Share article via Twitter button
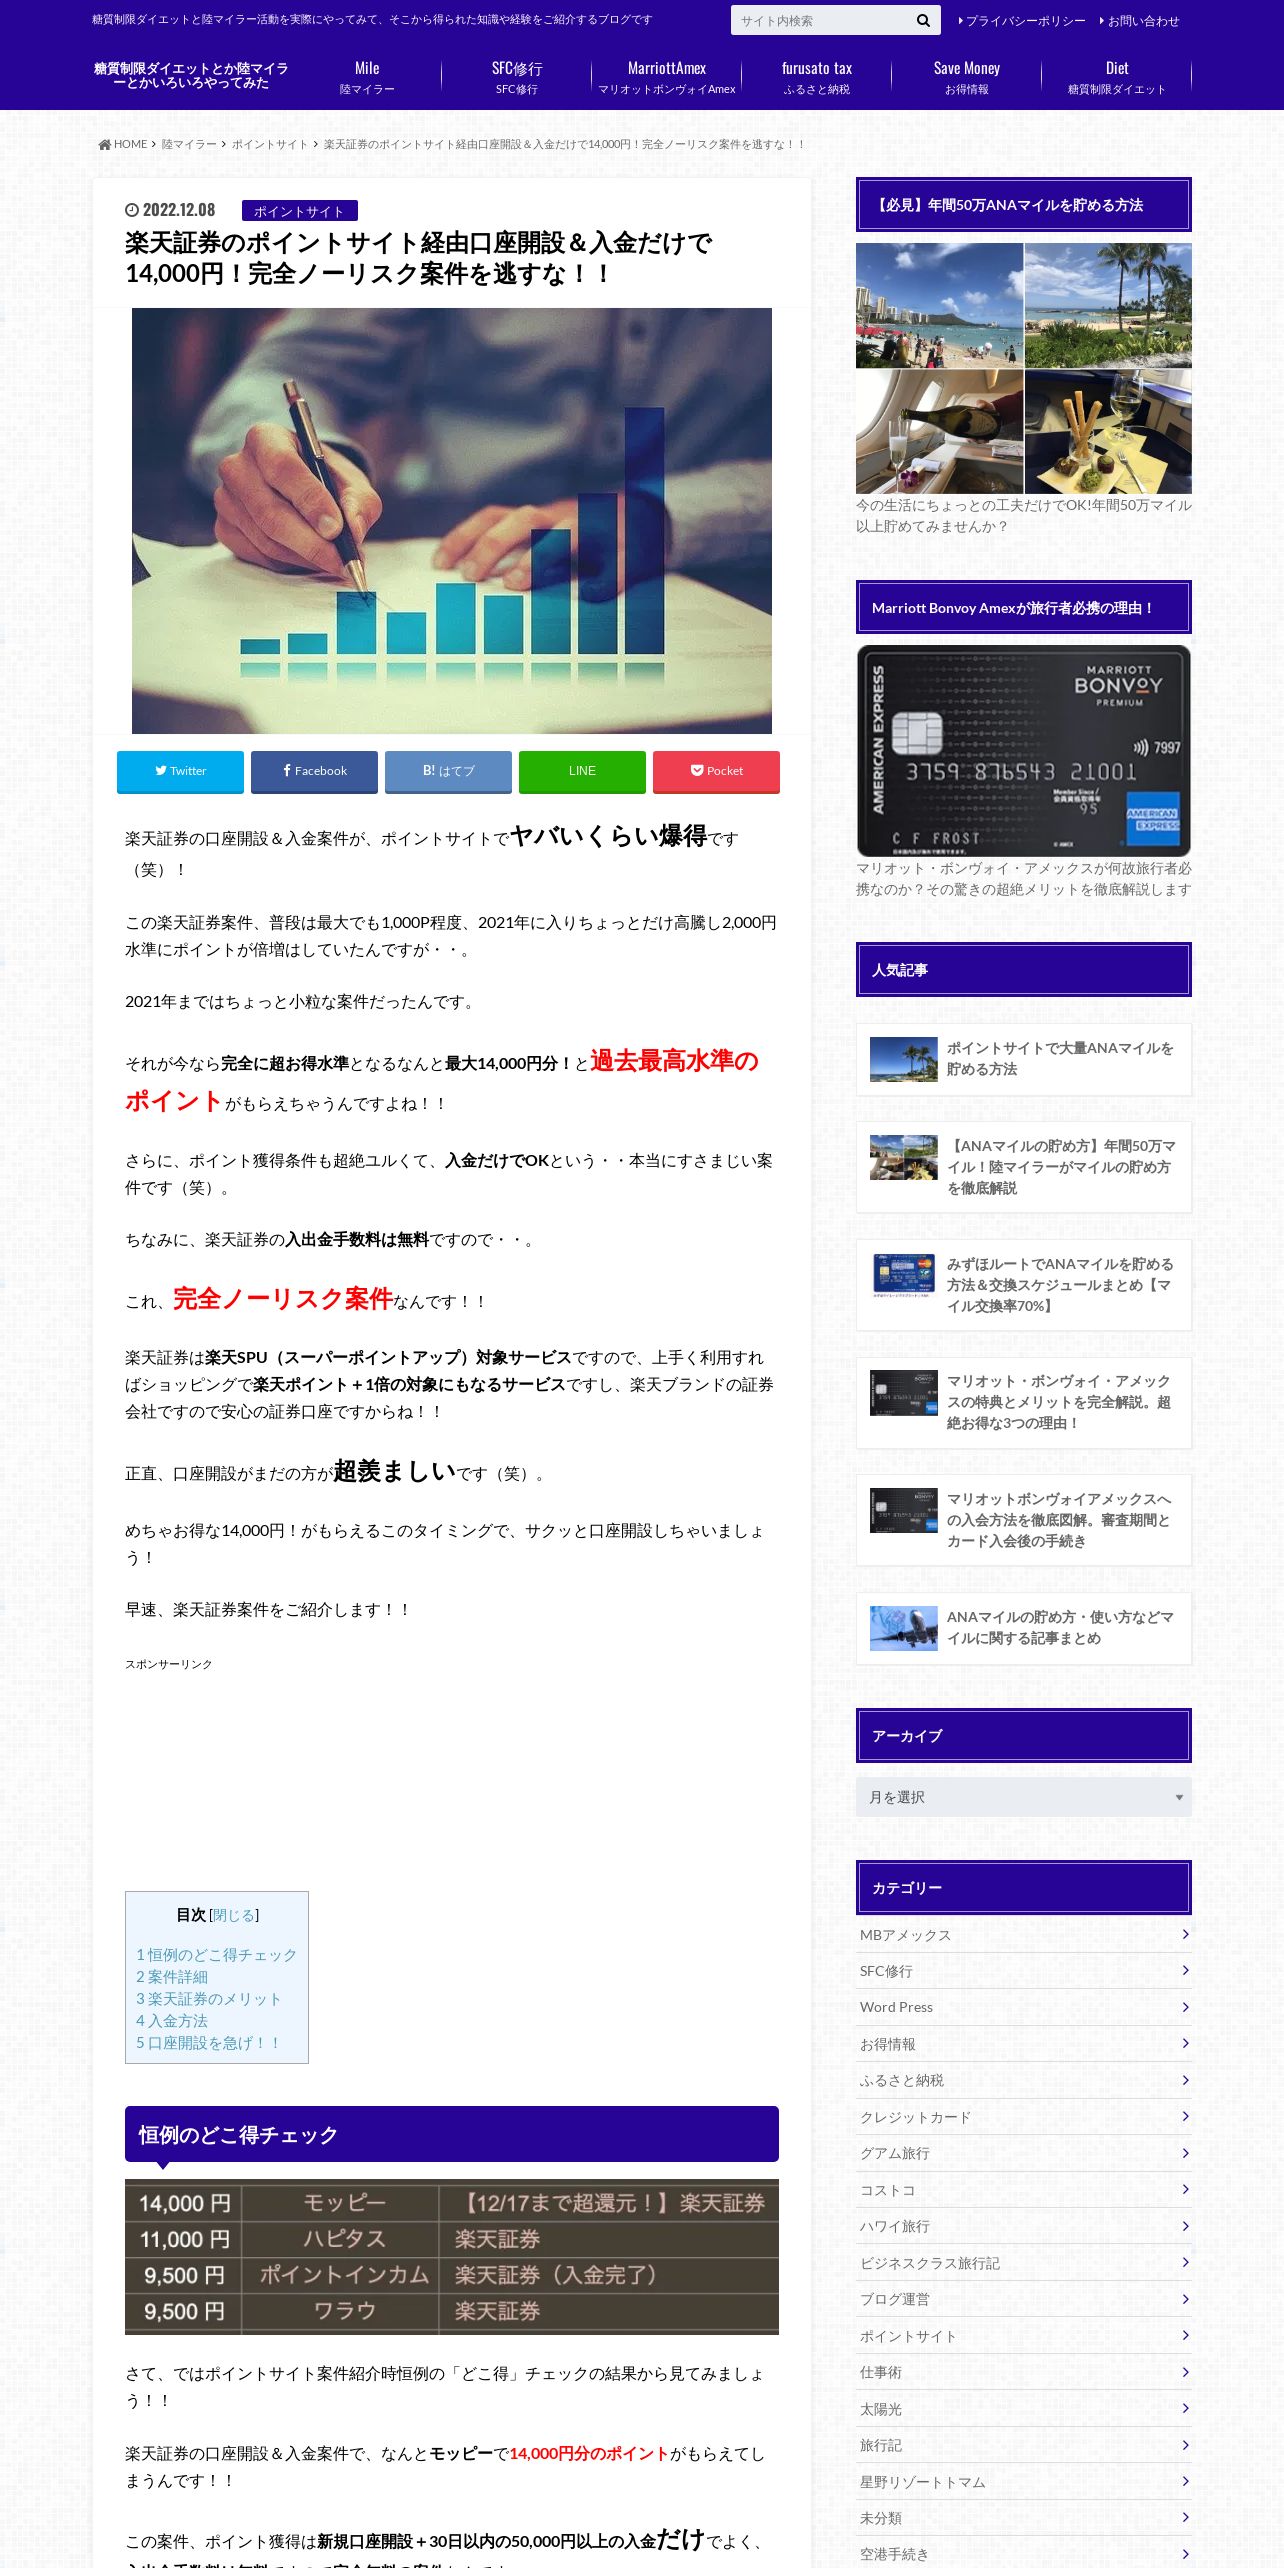Screen dimensions: 1284x2568 (180, 771)
